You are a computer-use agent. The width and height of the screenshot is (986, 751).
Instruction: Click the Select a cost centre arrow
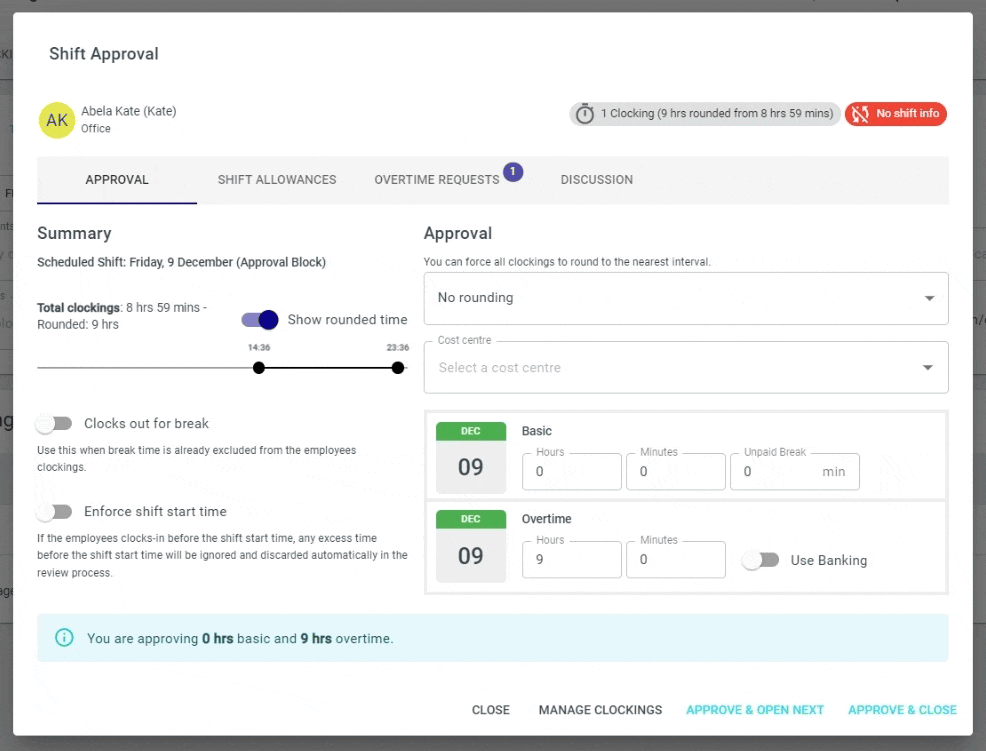pos(928,367)
